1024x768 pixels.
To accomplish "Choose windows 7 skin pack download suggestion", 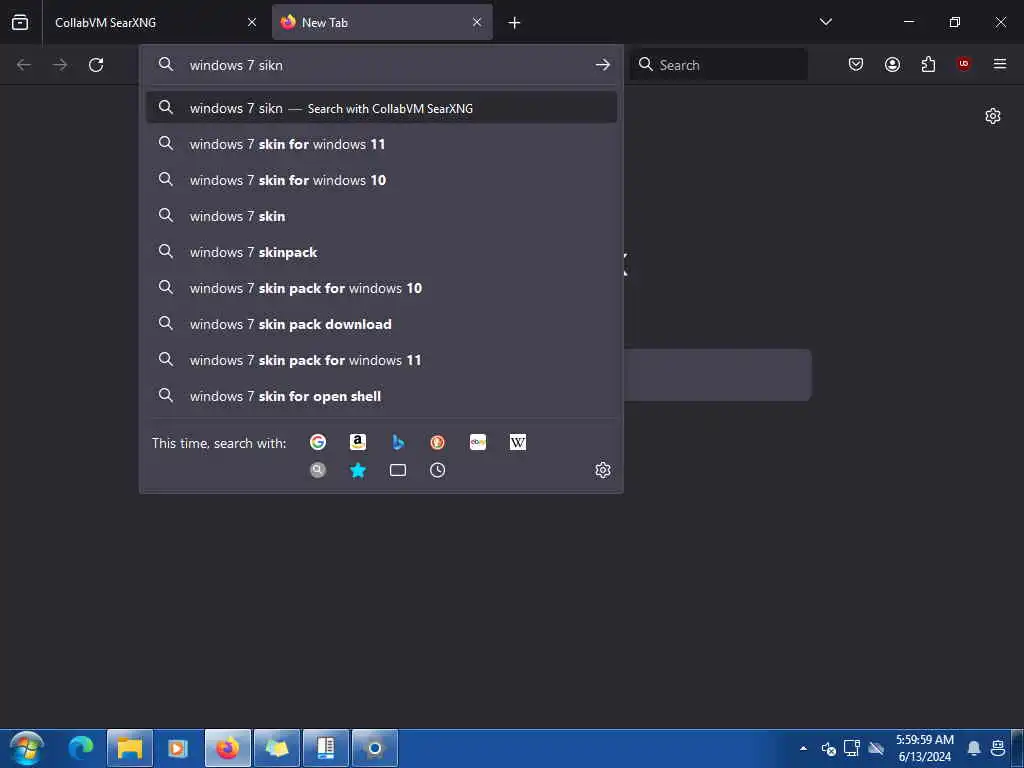I will (381, 324).
